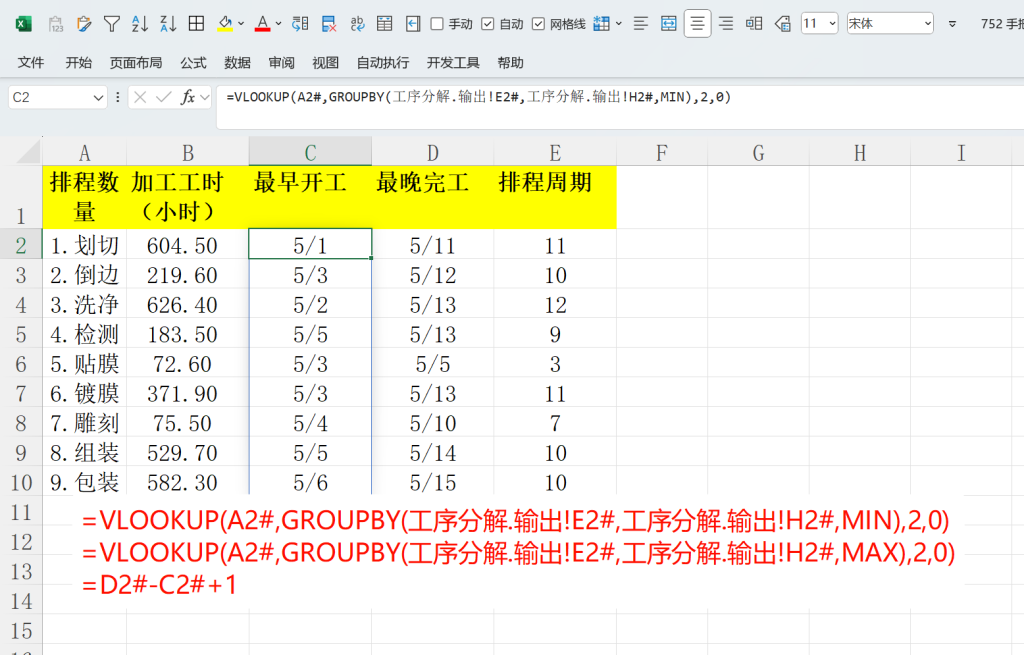Viewport: 1024px width, 655px height.
Task: Click the Paste Formatting brush clipboard icon
Action: [x=84, y=24]
